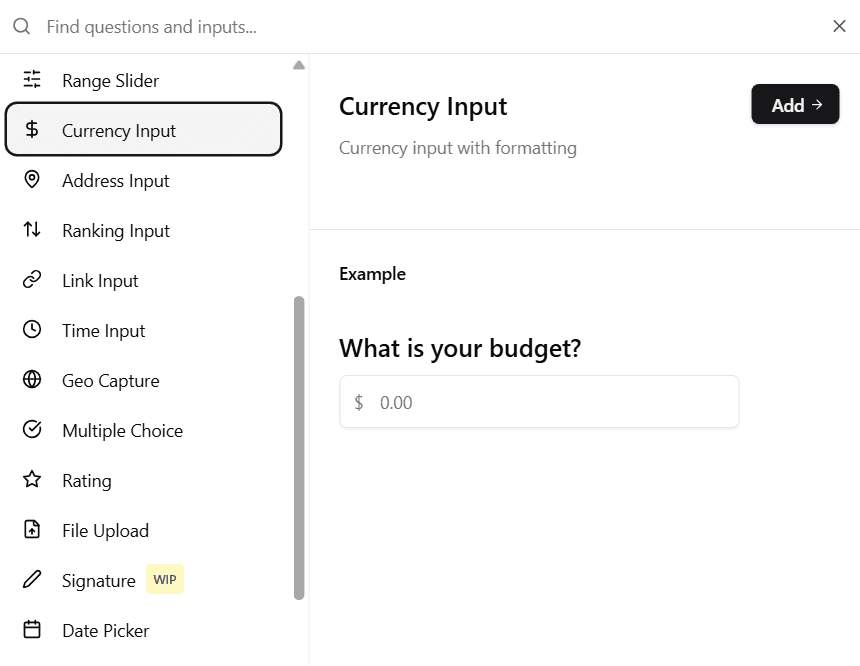This screenshot has width=860, height=666.
Task: Select the Date Picker calendar icon
Action: [31, 630]
